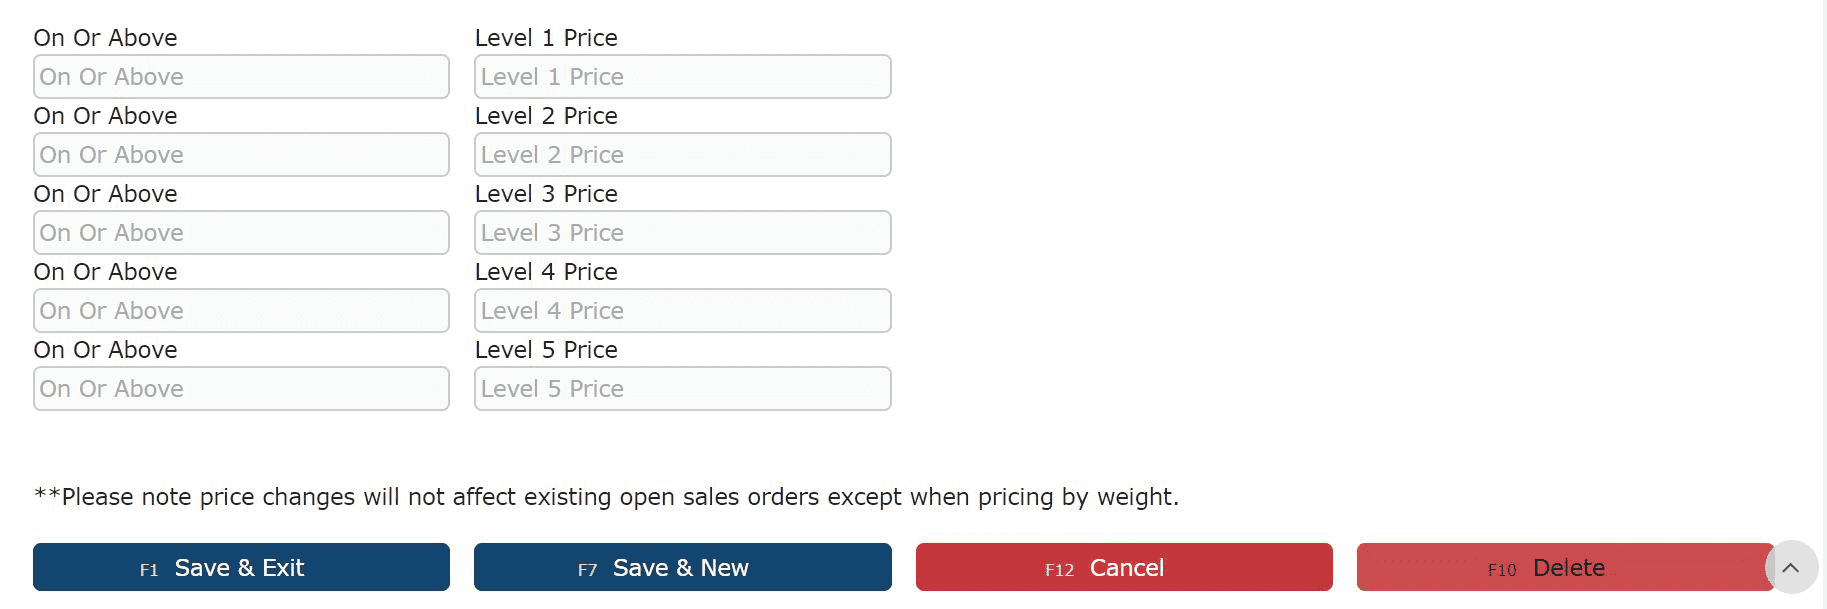Select the On Or Above input beside Level 2 Price
1827x609 pixels.
pyautogui.click(x=241, y=155)
